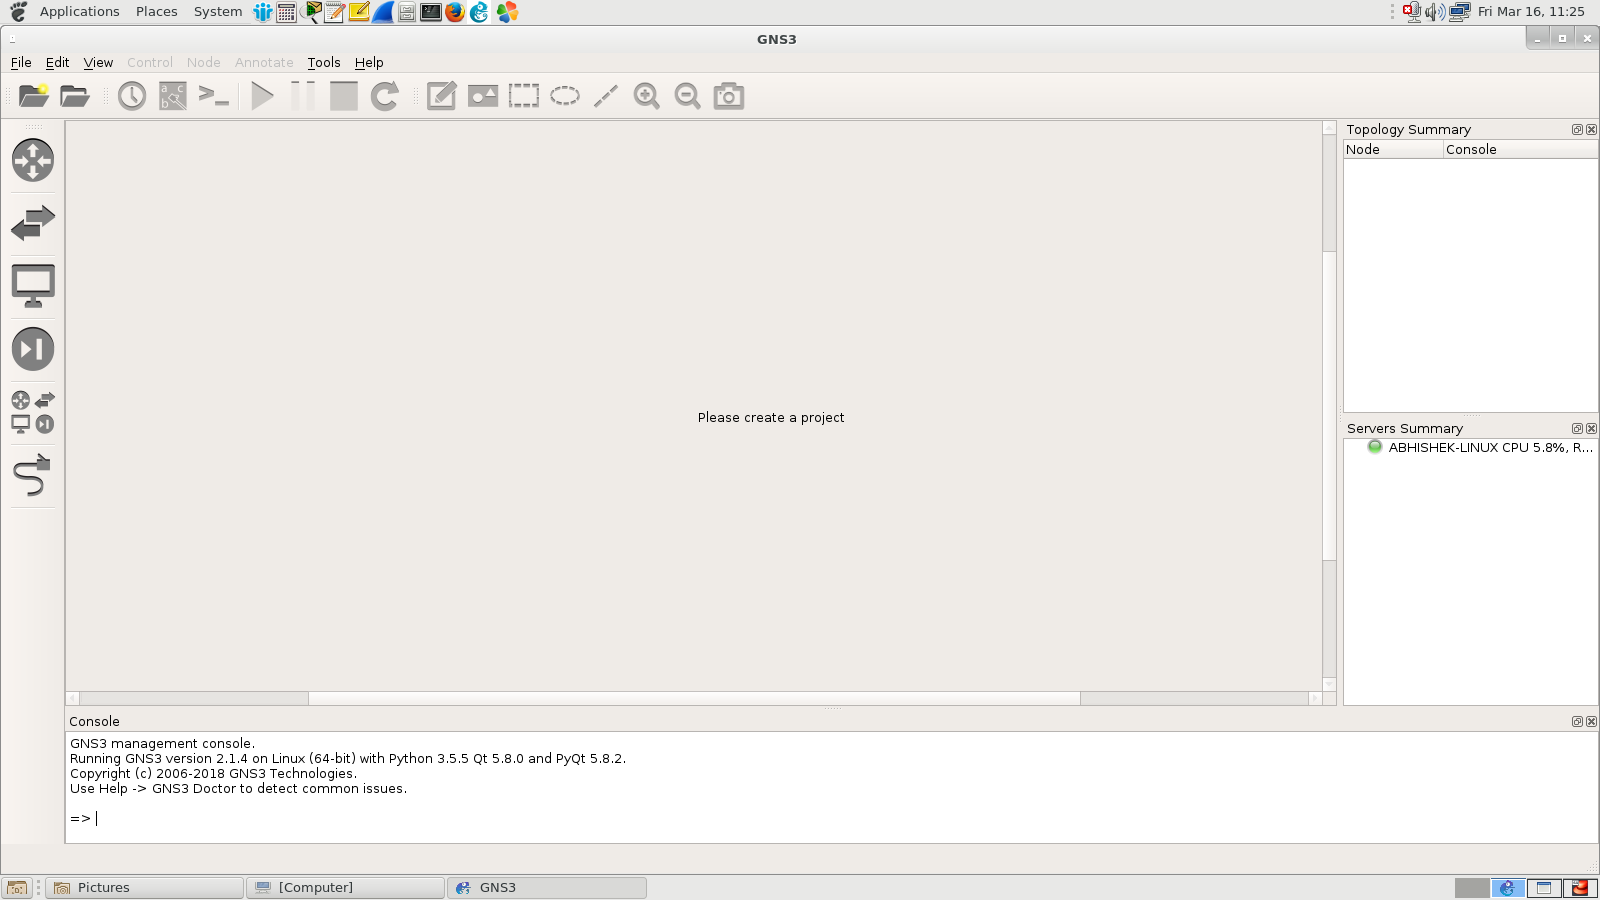Start all nodes with play icon
This screenshot has width=1600, height=900.
[x=262, y=96]
